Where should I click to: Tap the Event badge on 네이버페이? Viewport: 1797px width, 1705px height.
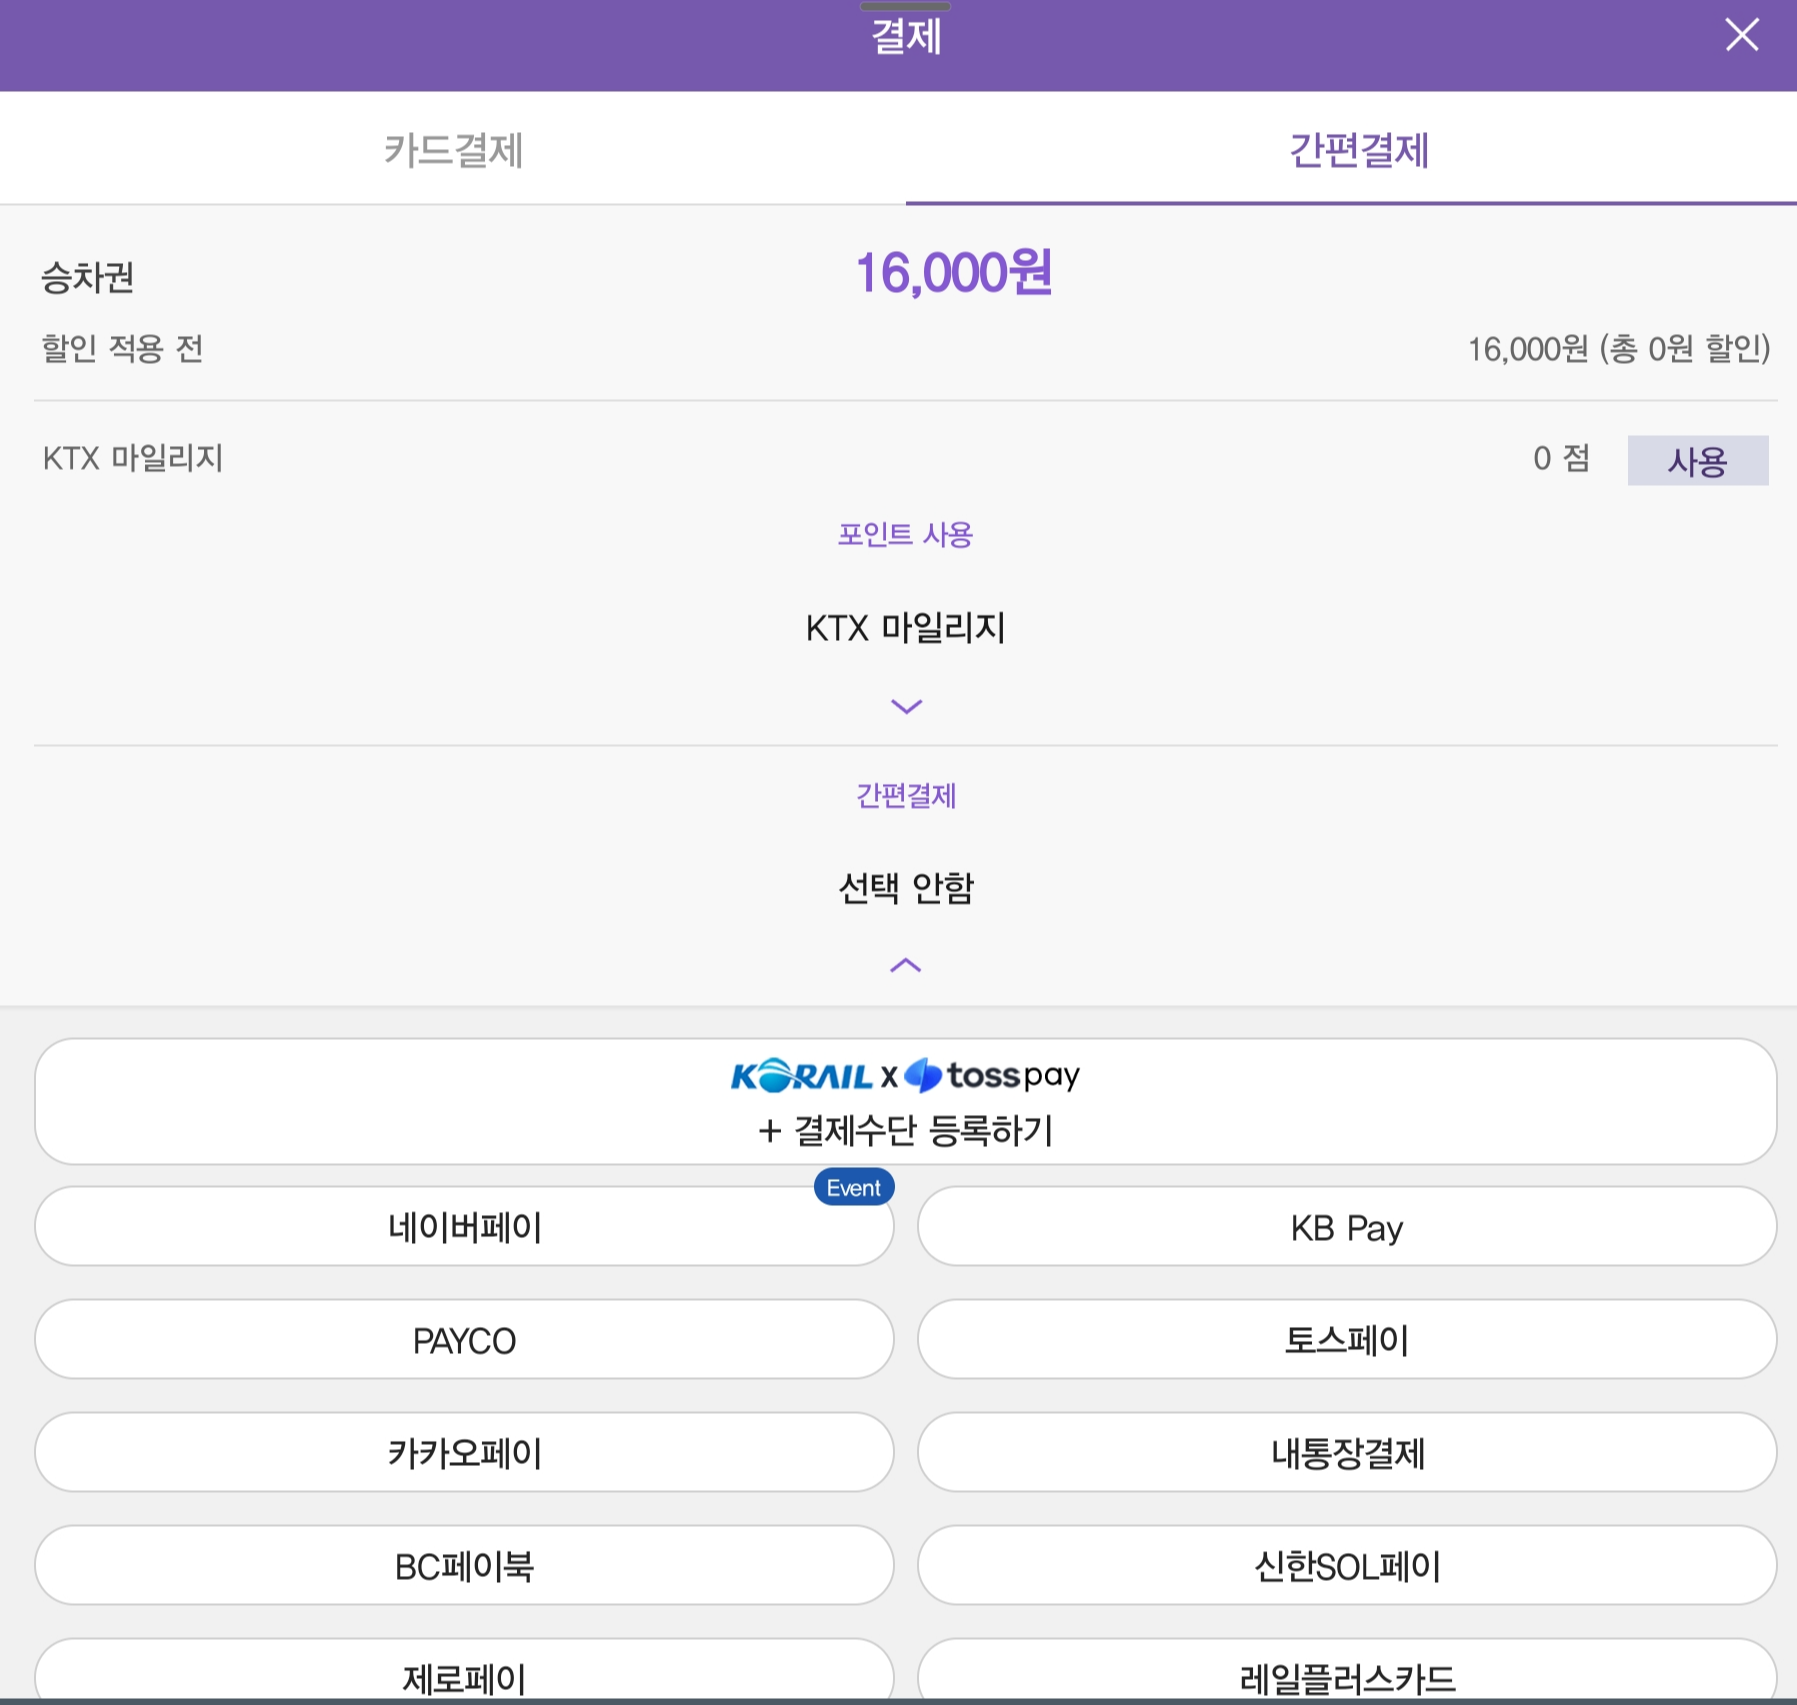[x=854, y=1187]
